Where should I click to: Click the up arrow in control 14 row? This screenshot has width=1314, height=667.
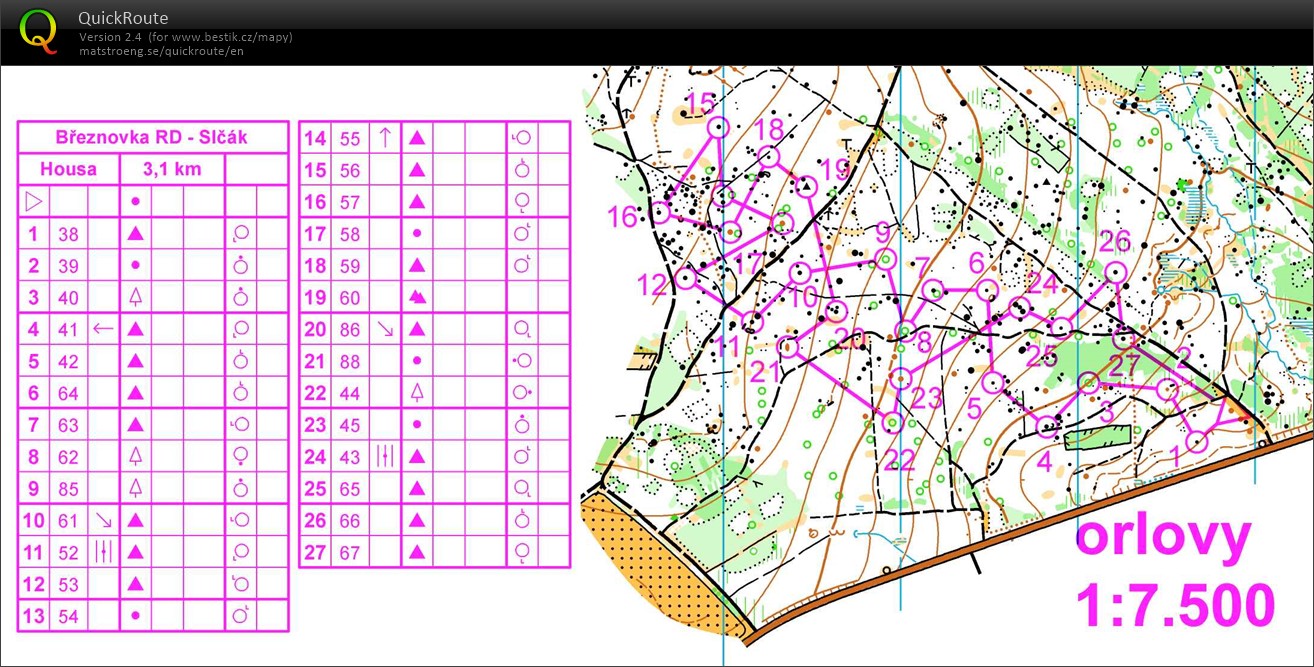(385, 138)
